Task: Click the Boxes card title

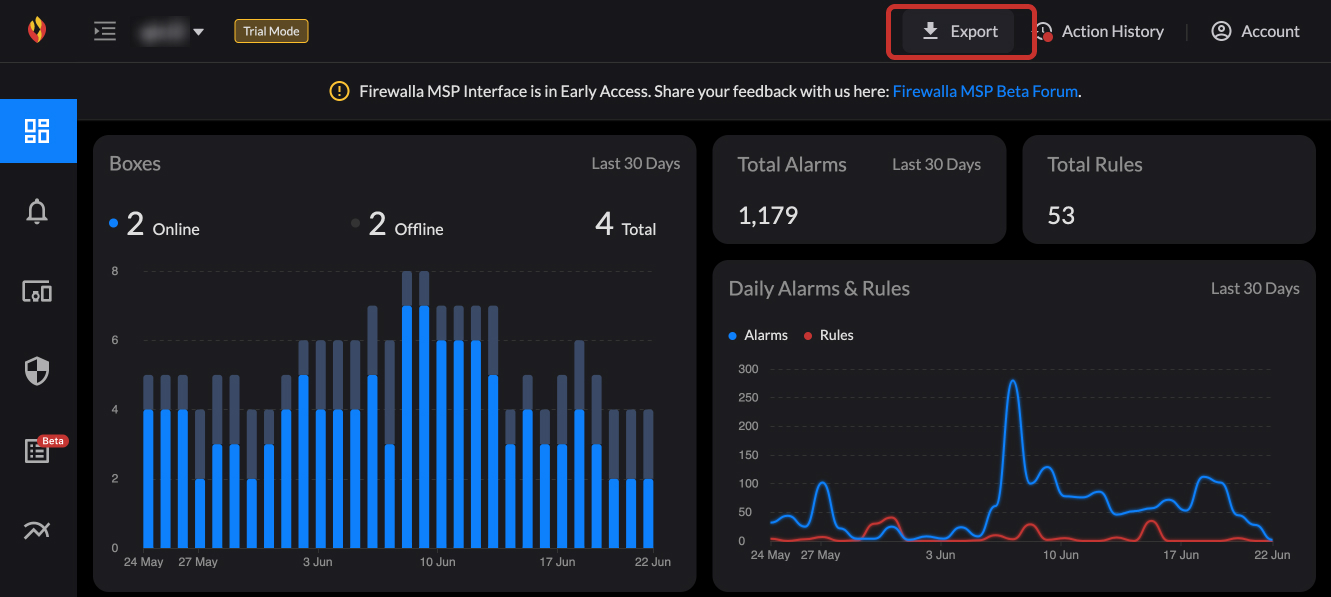Action: point(135,163)
